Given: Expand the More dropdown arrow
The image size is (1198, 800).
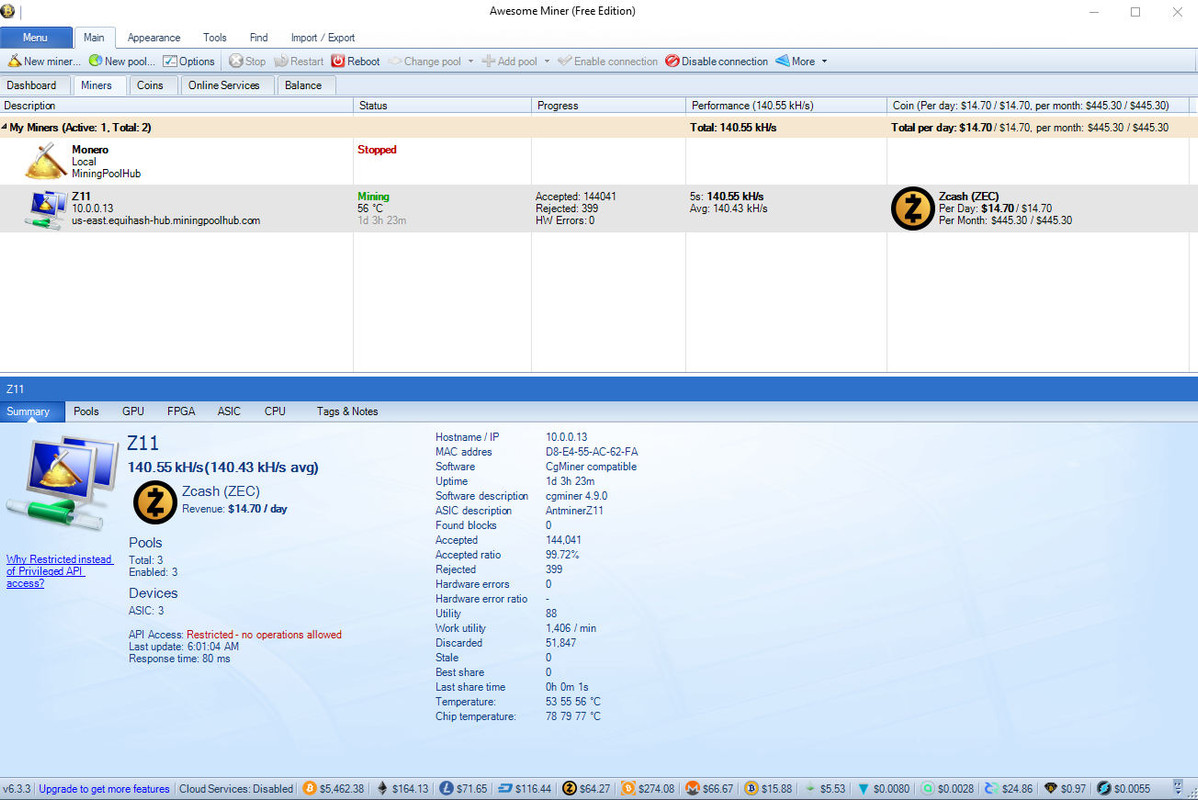Looking at the screenshot, I should pyautogui.click(x=824, y=61).
